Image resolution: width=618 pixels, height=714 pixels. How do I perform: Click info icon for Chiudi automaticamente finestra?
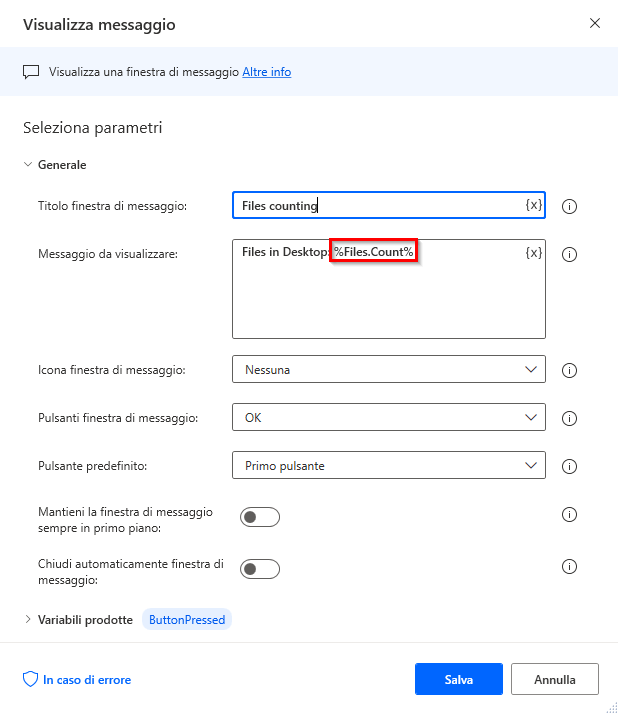tap(570, 566)
